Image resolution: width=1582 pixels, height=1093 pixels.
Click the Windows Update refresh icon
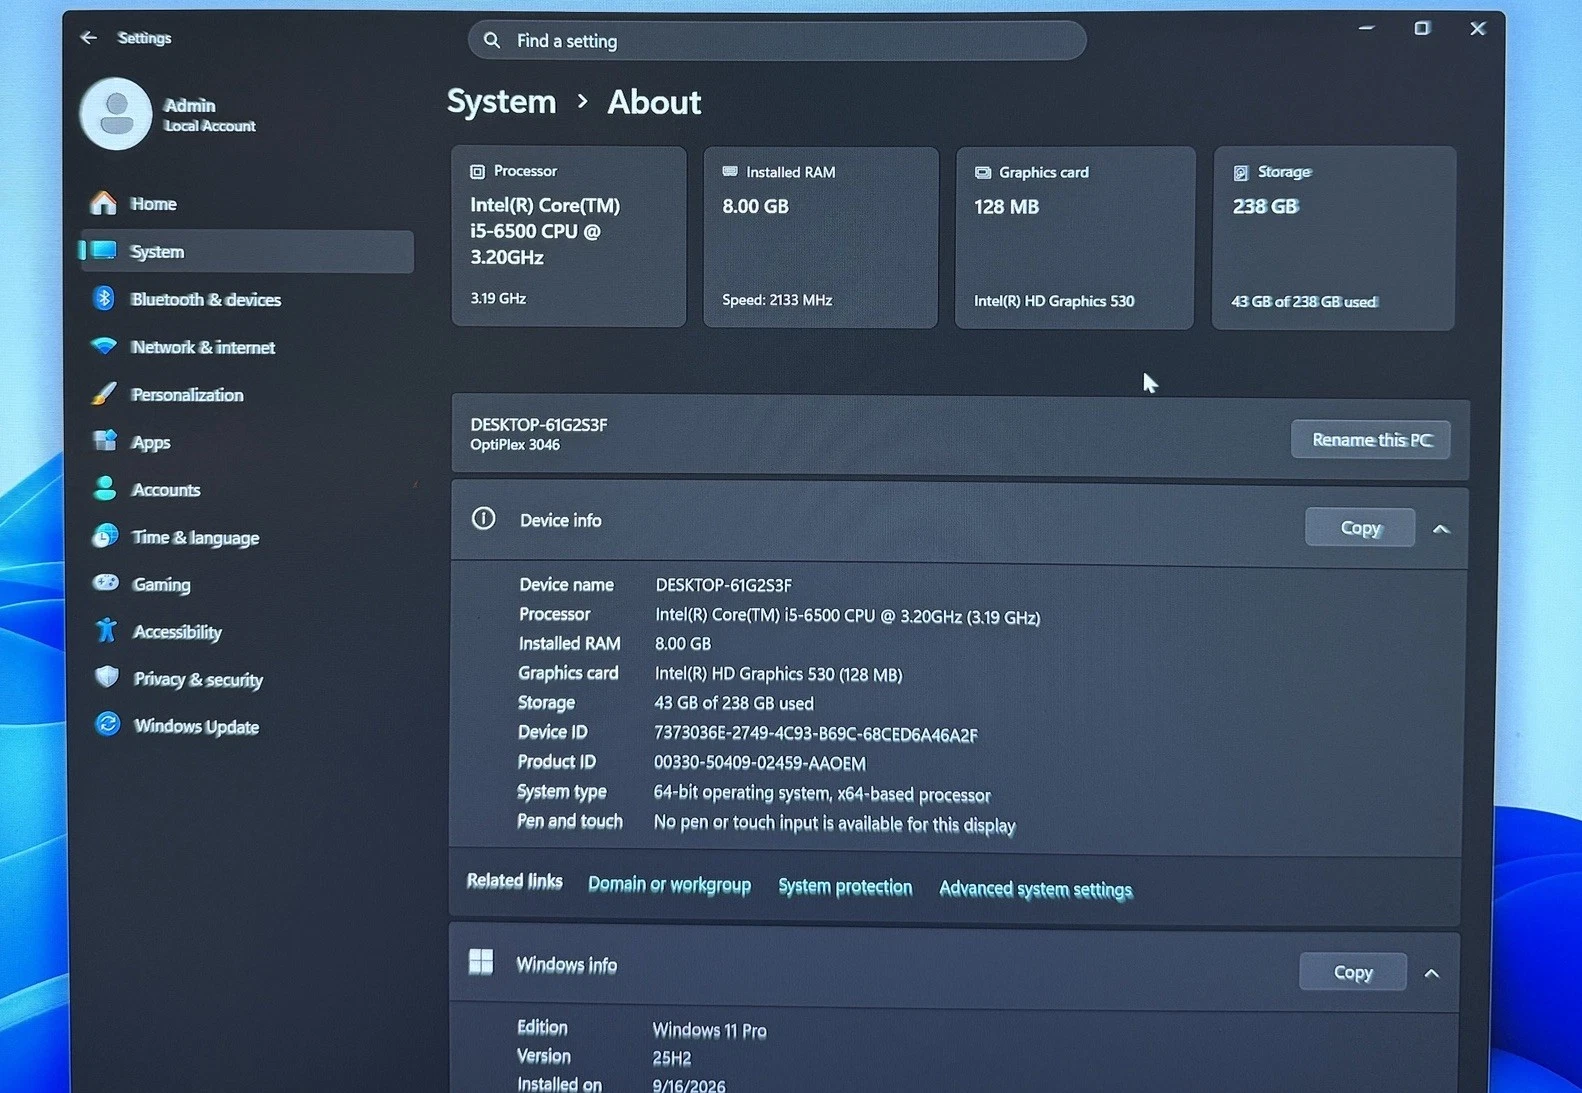107,724
